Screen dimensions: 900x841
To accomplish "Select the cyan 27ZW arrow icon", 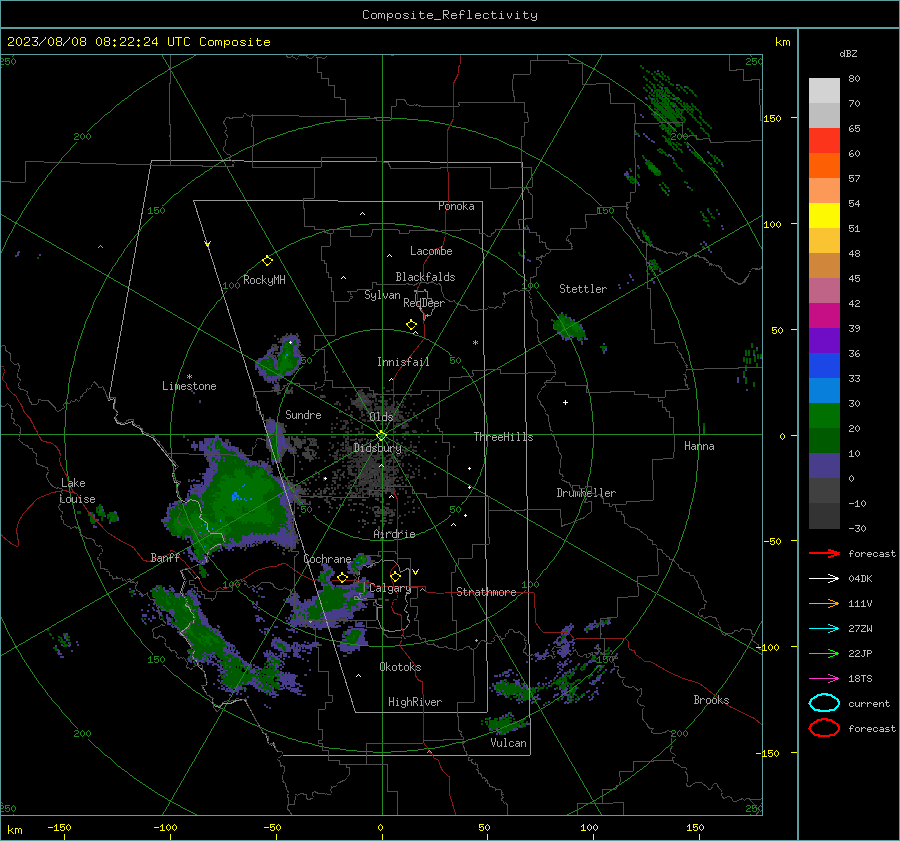I will click(824, 629).
